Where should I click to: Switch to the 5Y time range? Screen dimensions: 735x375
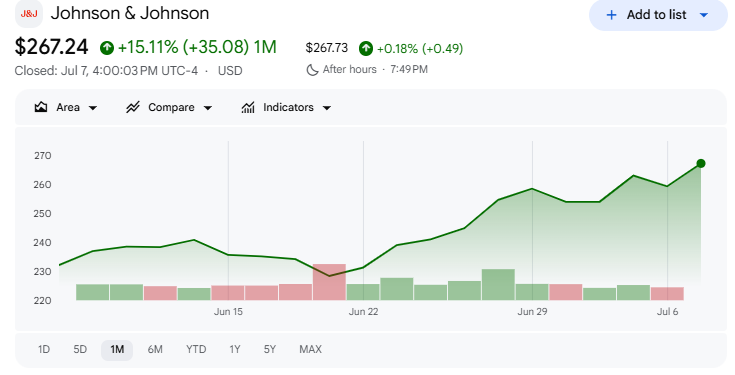pos(270,350)
